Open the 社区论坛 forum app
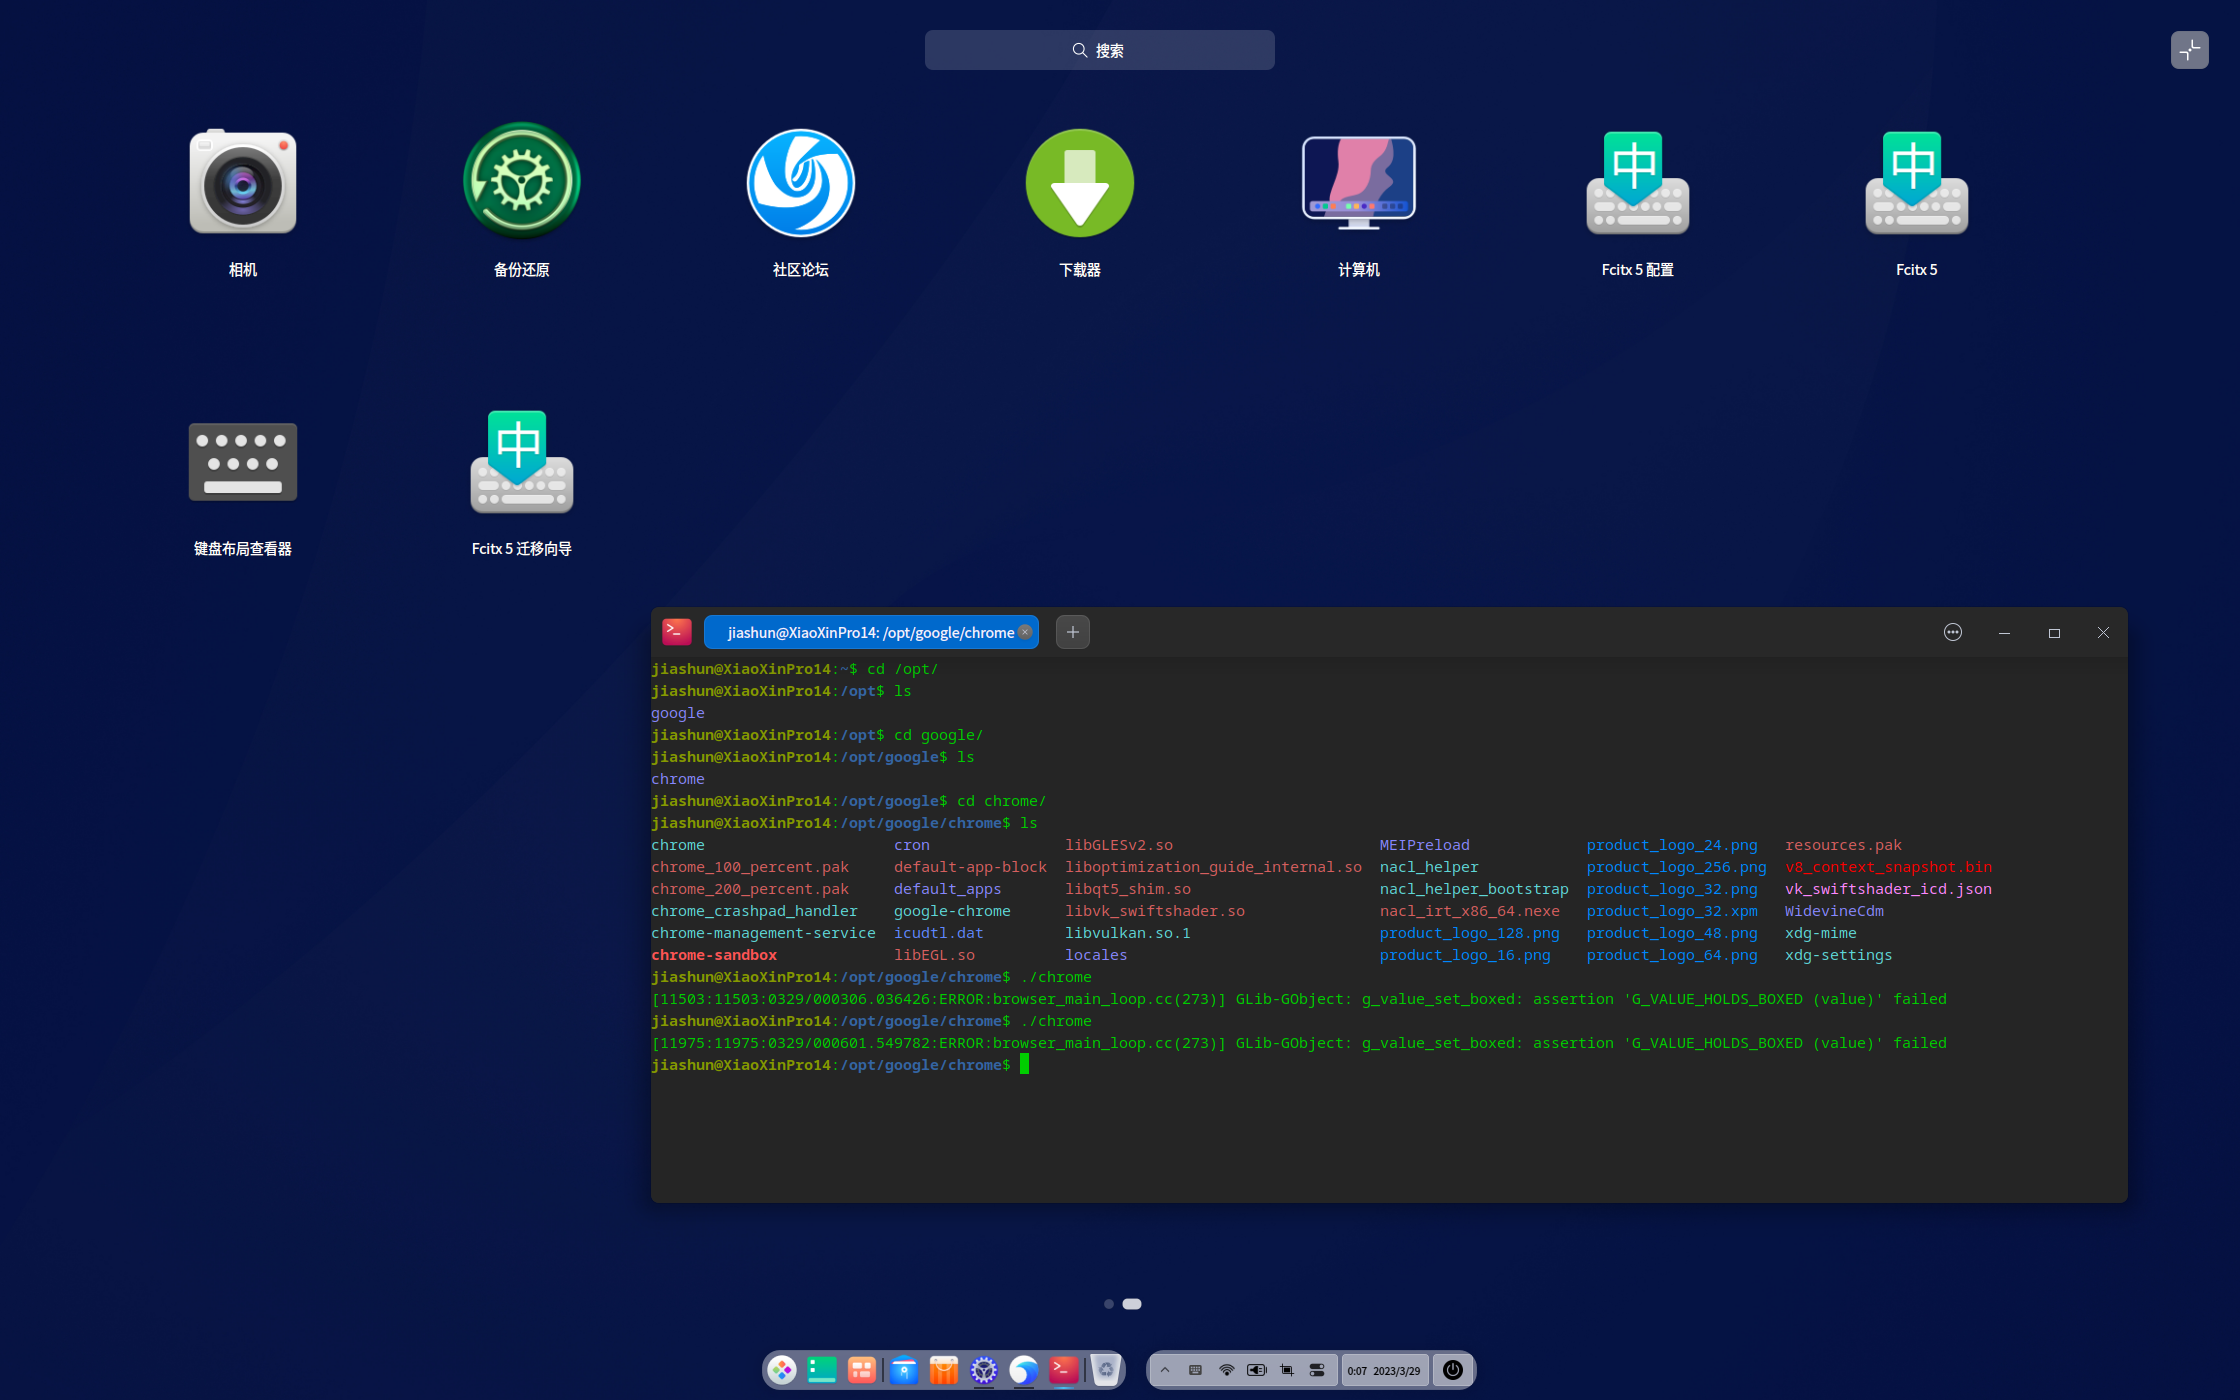The height and width of the screenshot is (1400, 2240). tap(800, 183)
